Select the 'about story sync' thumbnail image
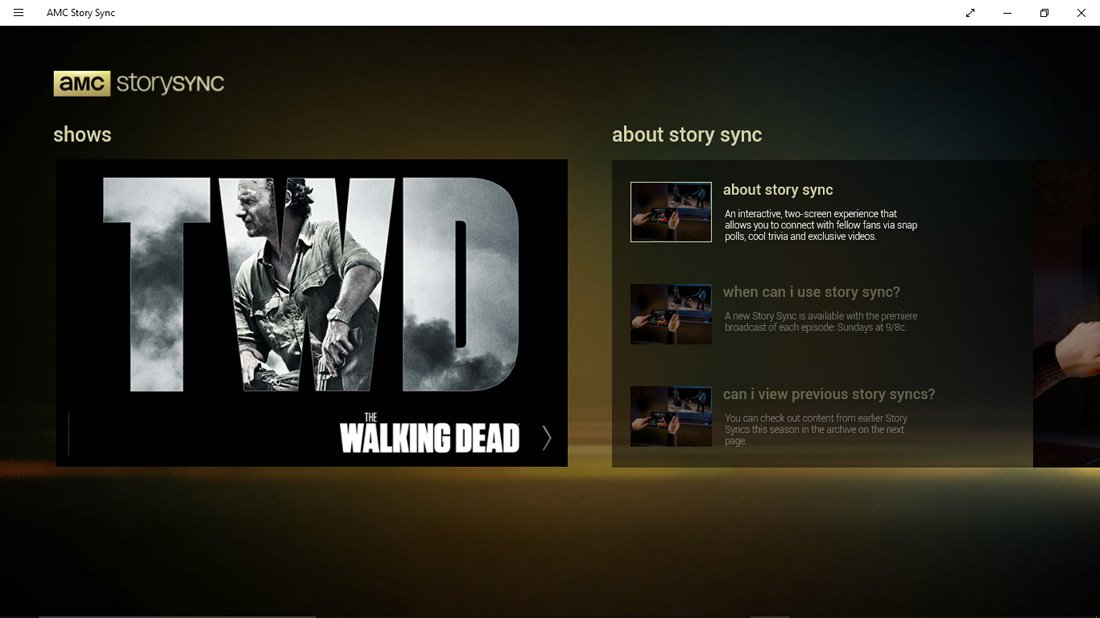This screenshot has height=618, width=1100. (x=671, y=212)
